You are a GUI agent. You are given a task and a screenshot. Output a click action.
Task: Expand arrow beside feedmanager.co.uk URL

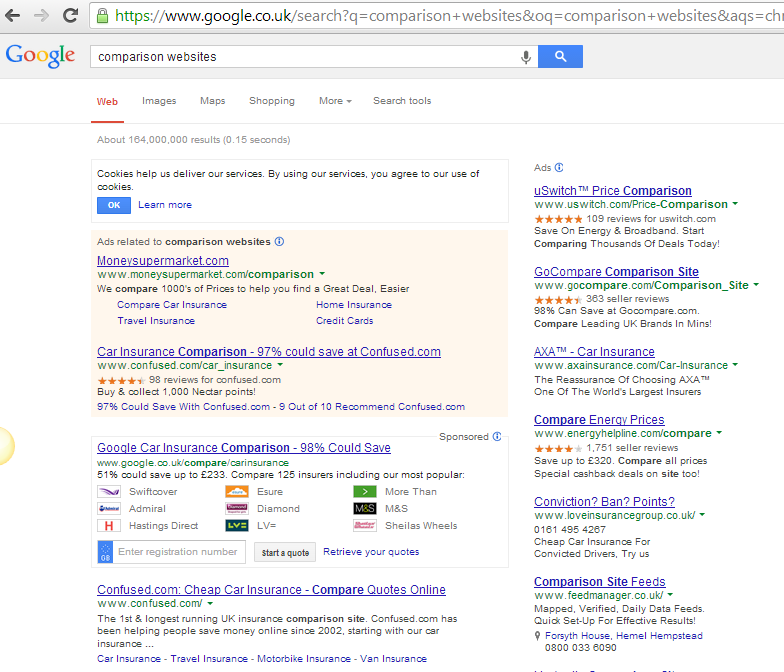pos(670,594)
